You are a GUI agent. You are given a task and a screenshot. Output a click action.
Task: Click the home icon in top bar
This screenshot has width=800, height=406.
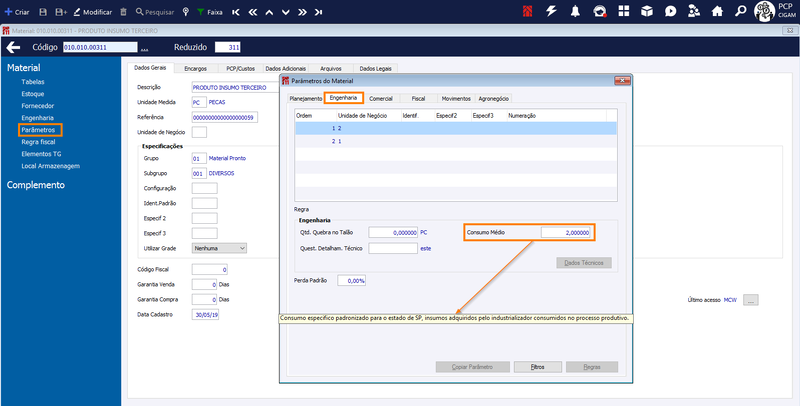[717, 11]
